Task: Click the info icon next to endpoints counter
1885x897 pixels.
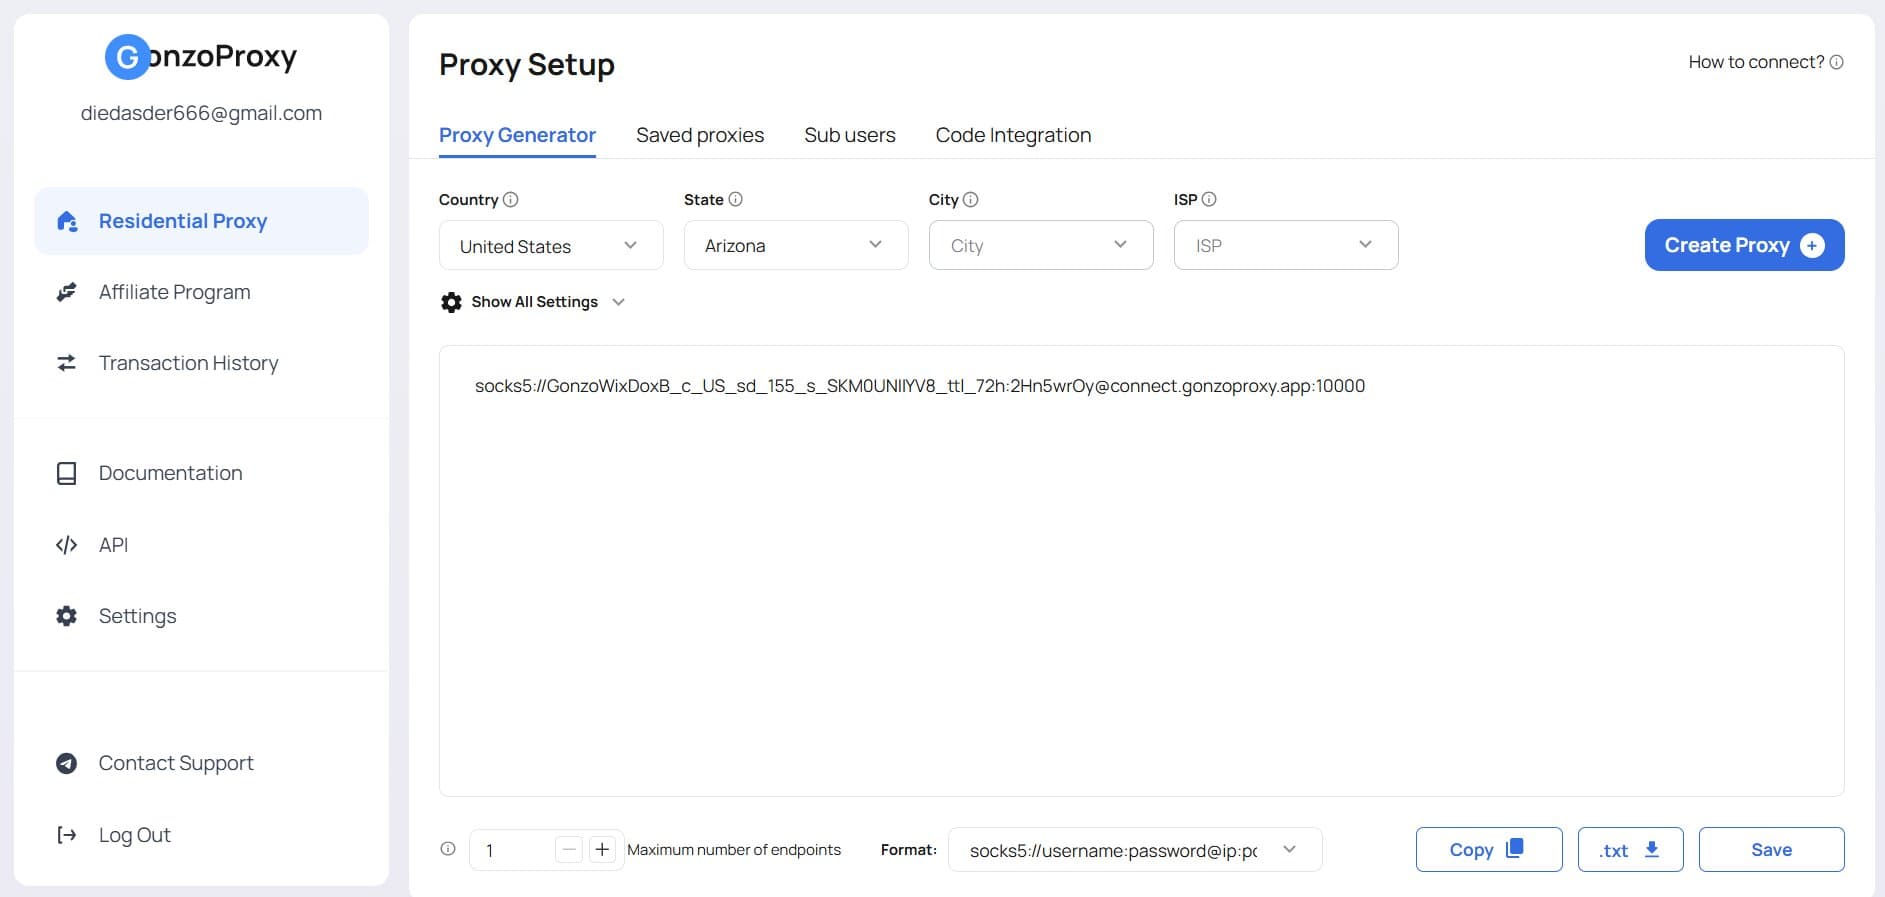Action: tap(448, 849)
